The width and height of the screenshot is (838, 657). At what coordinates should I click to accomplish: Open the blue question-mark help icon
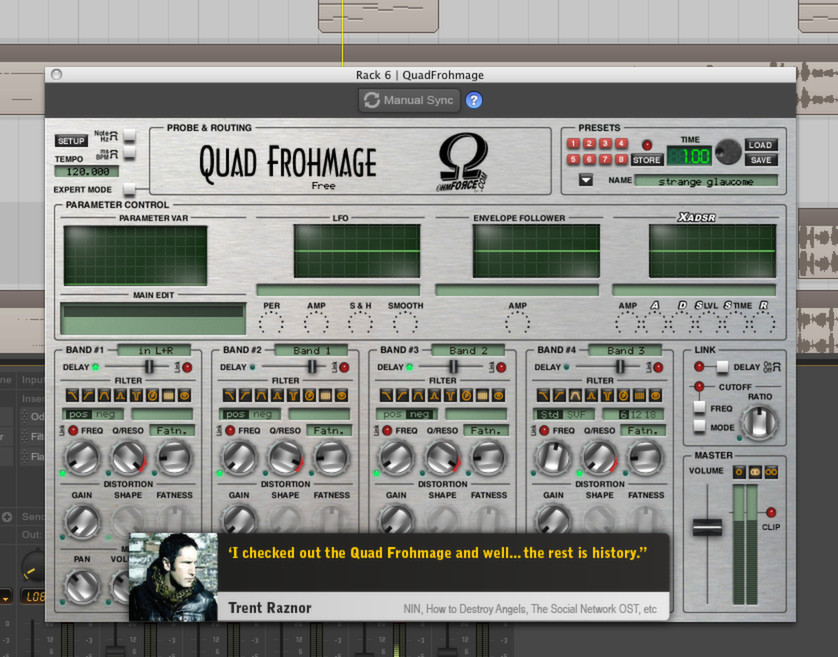click(x=474, y=100)
